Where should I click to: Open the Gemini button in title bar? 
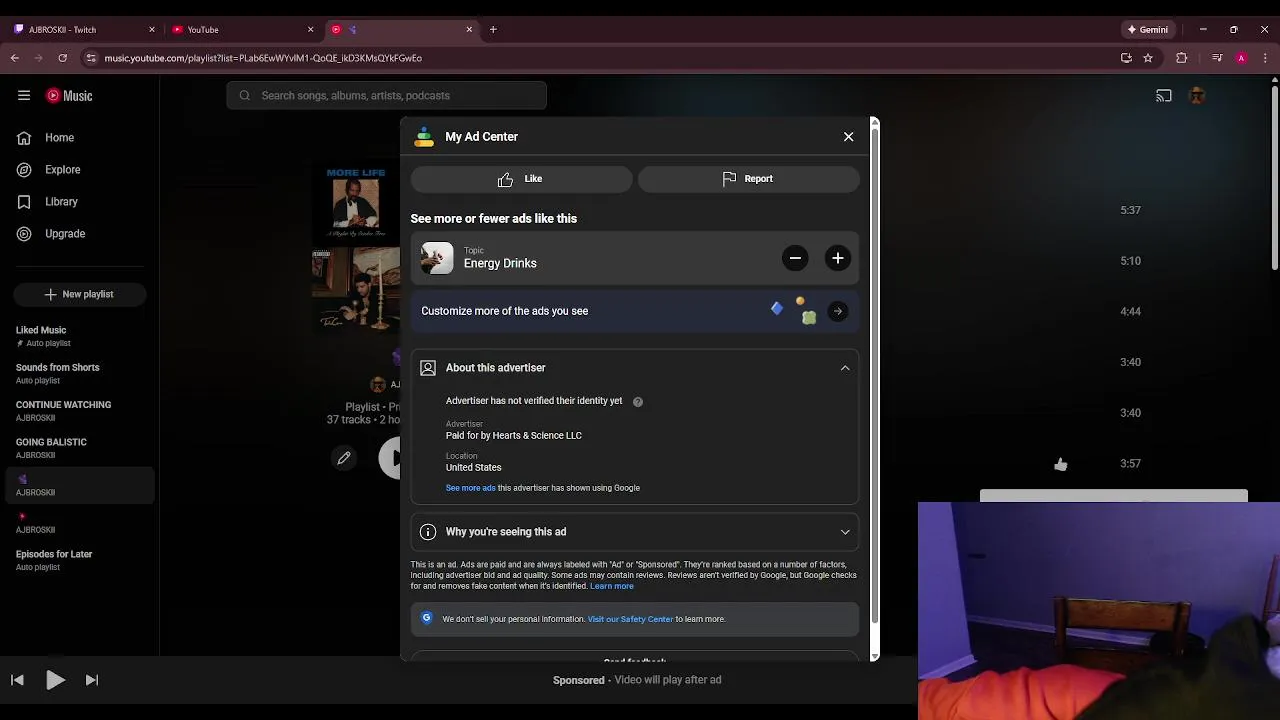1147,30
